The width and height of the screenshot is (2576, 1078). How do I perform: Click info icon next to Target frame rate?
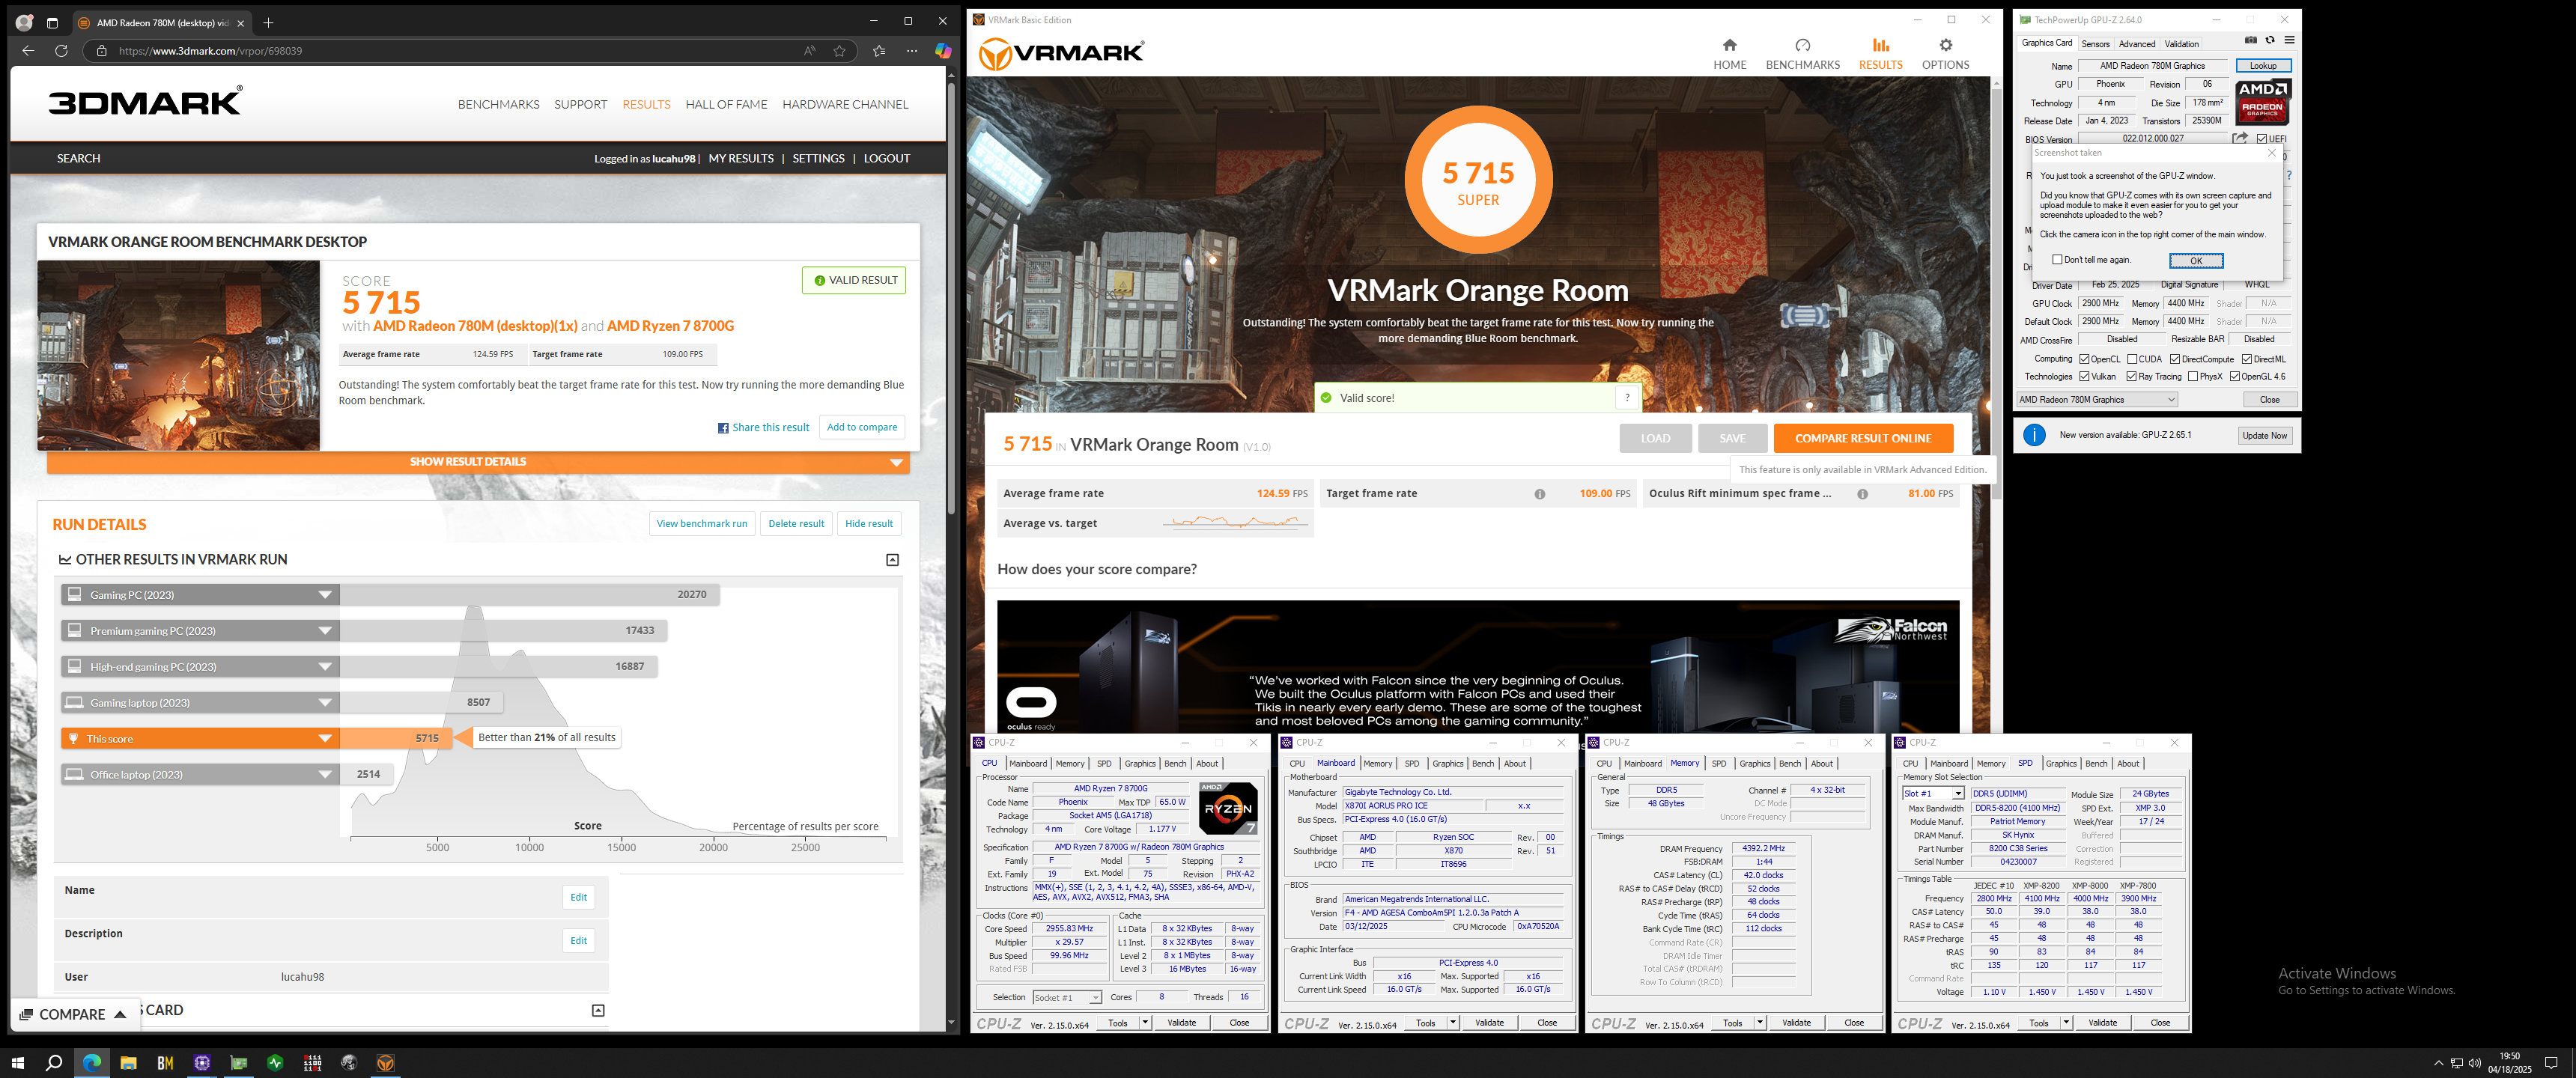(x=1540, y=494)
